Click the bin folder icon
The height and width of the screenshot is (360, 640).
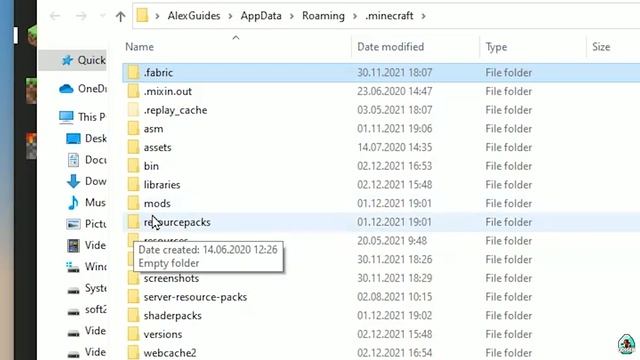(133, 166)
